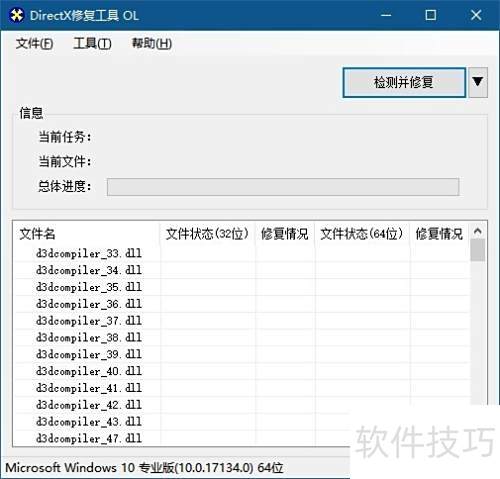The image size is (500, 479).
Task: Open the 帮助(H) menu
Action: click(152, 43)
